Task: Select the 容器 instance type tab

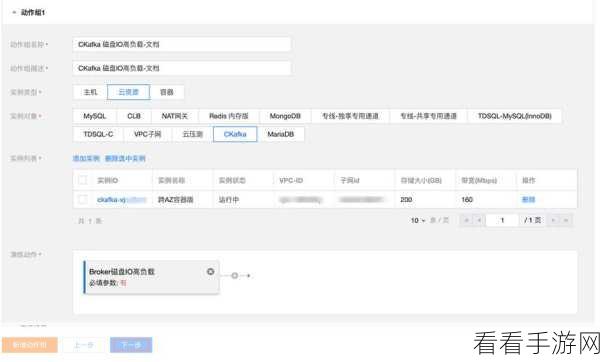Action: pos(167,92)
